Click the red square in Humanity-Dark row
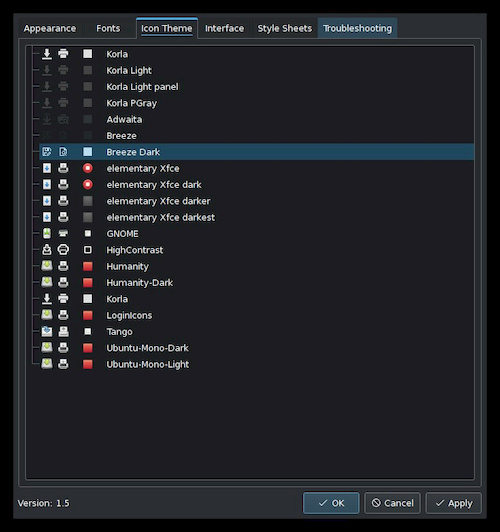 (88, 282)
